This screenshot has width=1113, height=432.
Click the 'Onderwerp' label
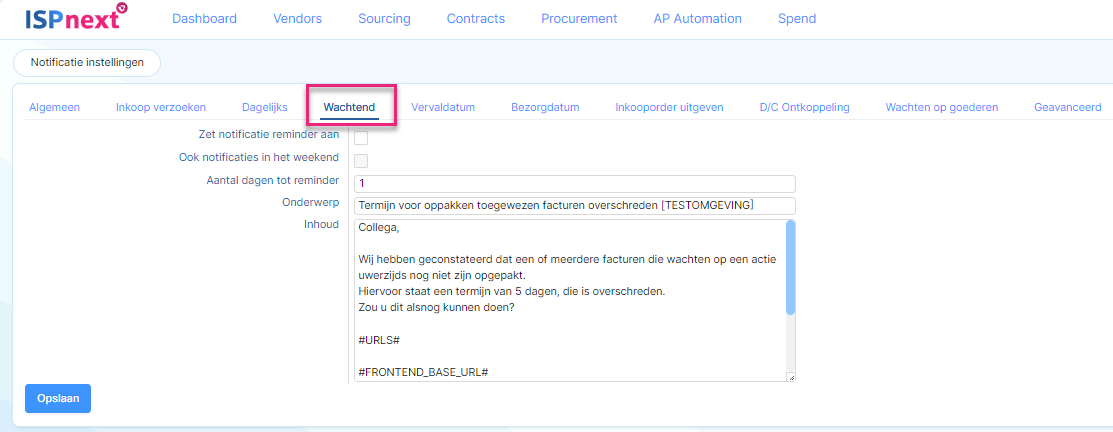(x=311, y=202)
